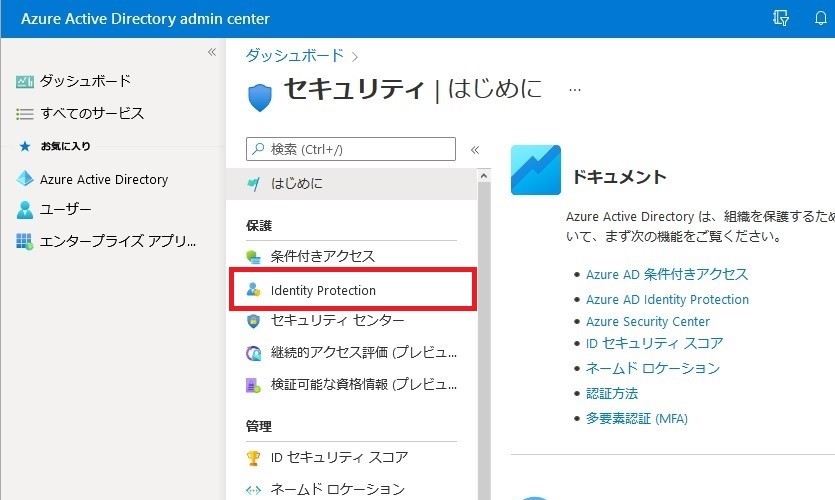Click the ドキュメント chart tile icon

coord(536,170)
